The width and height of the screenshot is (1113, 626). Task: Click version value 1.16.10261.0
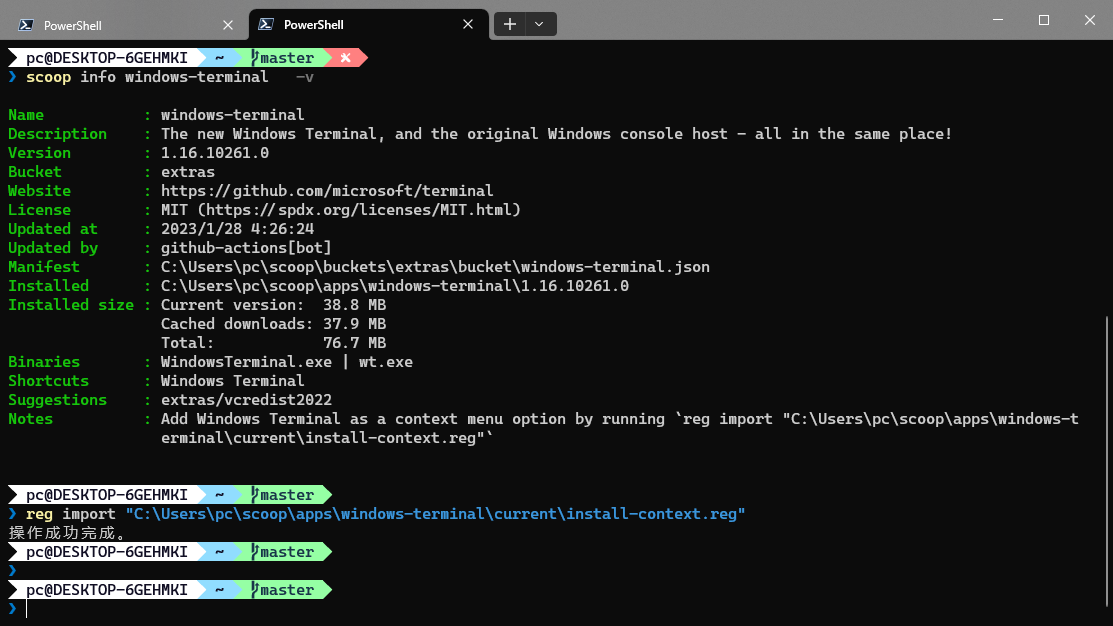pyautogui.click(x=214, y=153)
